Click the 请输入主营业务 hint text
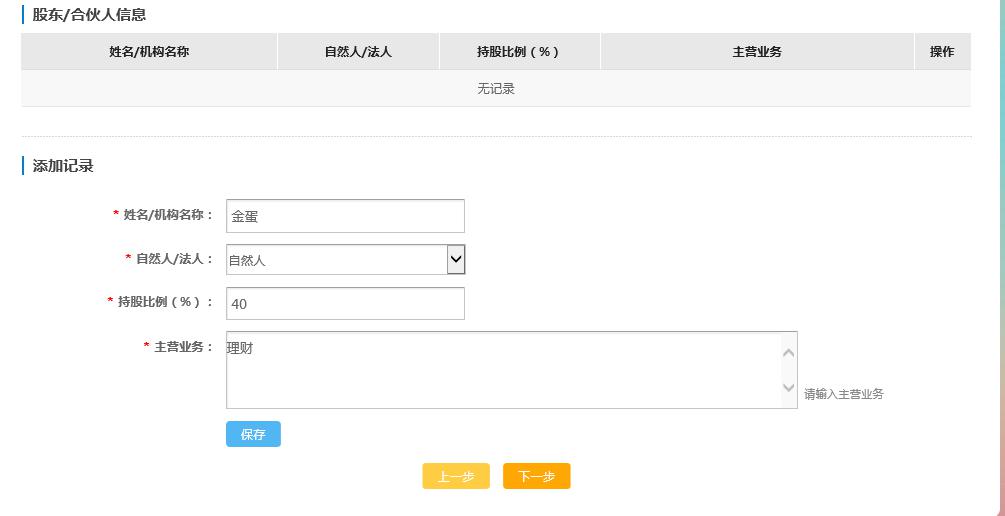This screenshot has width=1005, height=516. pyautogui.click(x=844, y=394)
